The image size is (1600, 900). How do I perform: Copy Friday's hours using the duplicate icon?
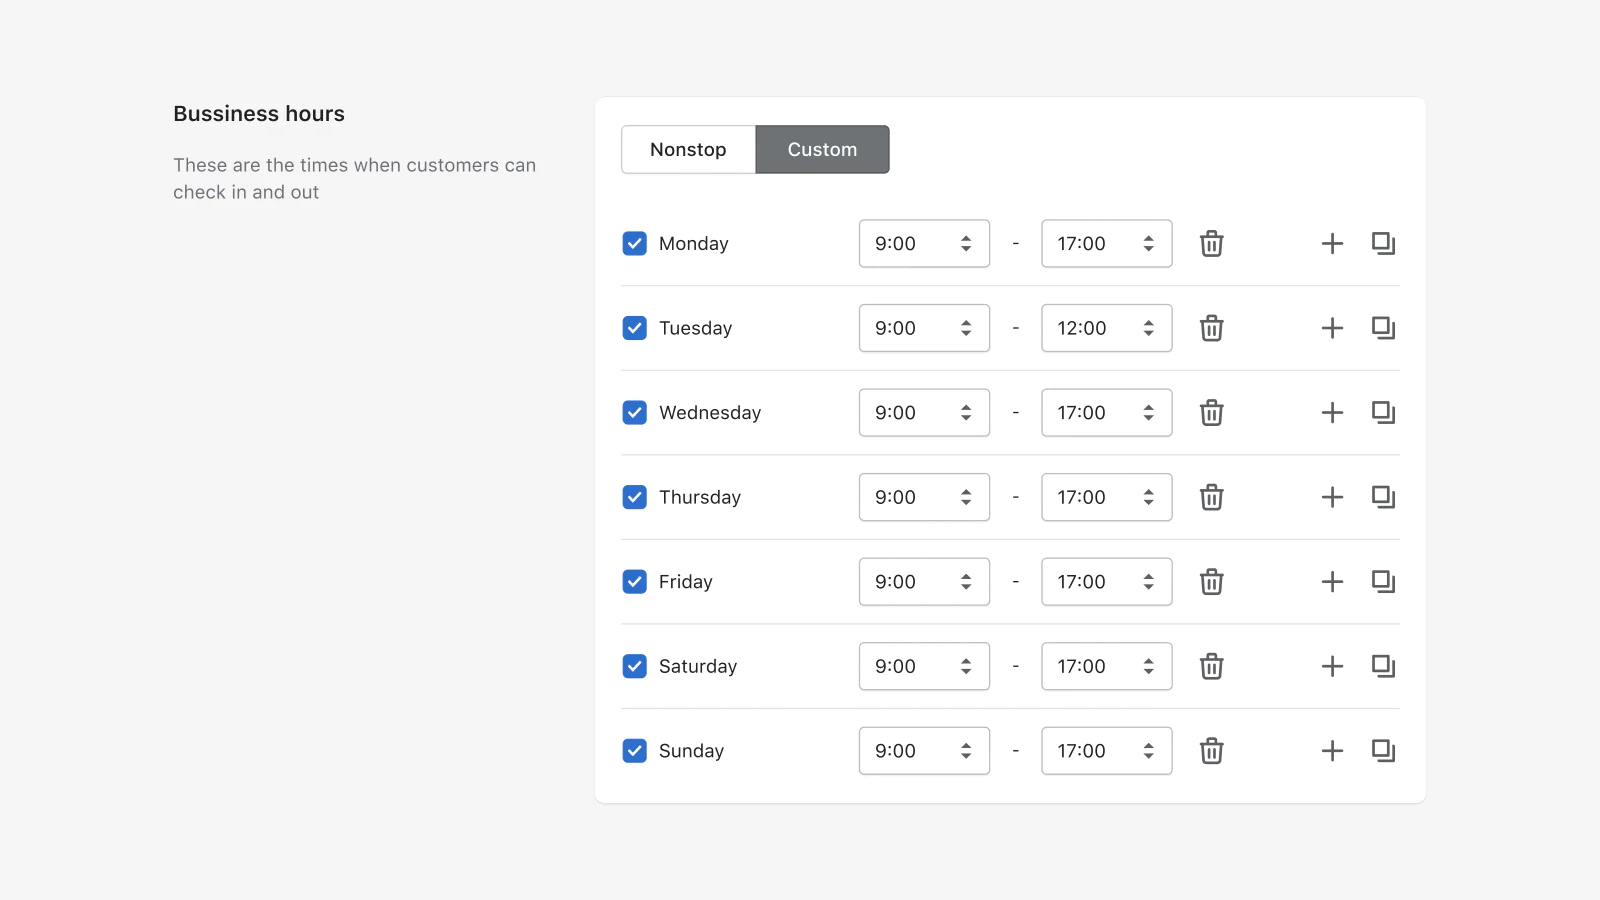point(1384,582)
